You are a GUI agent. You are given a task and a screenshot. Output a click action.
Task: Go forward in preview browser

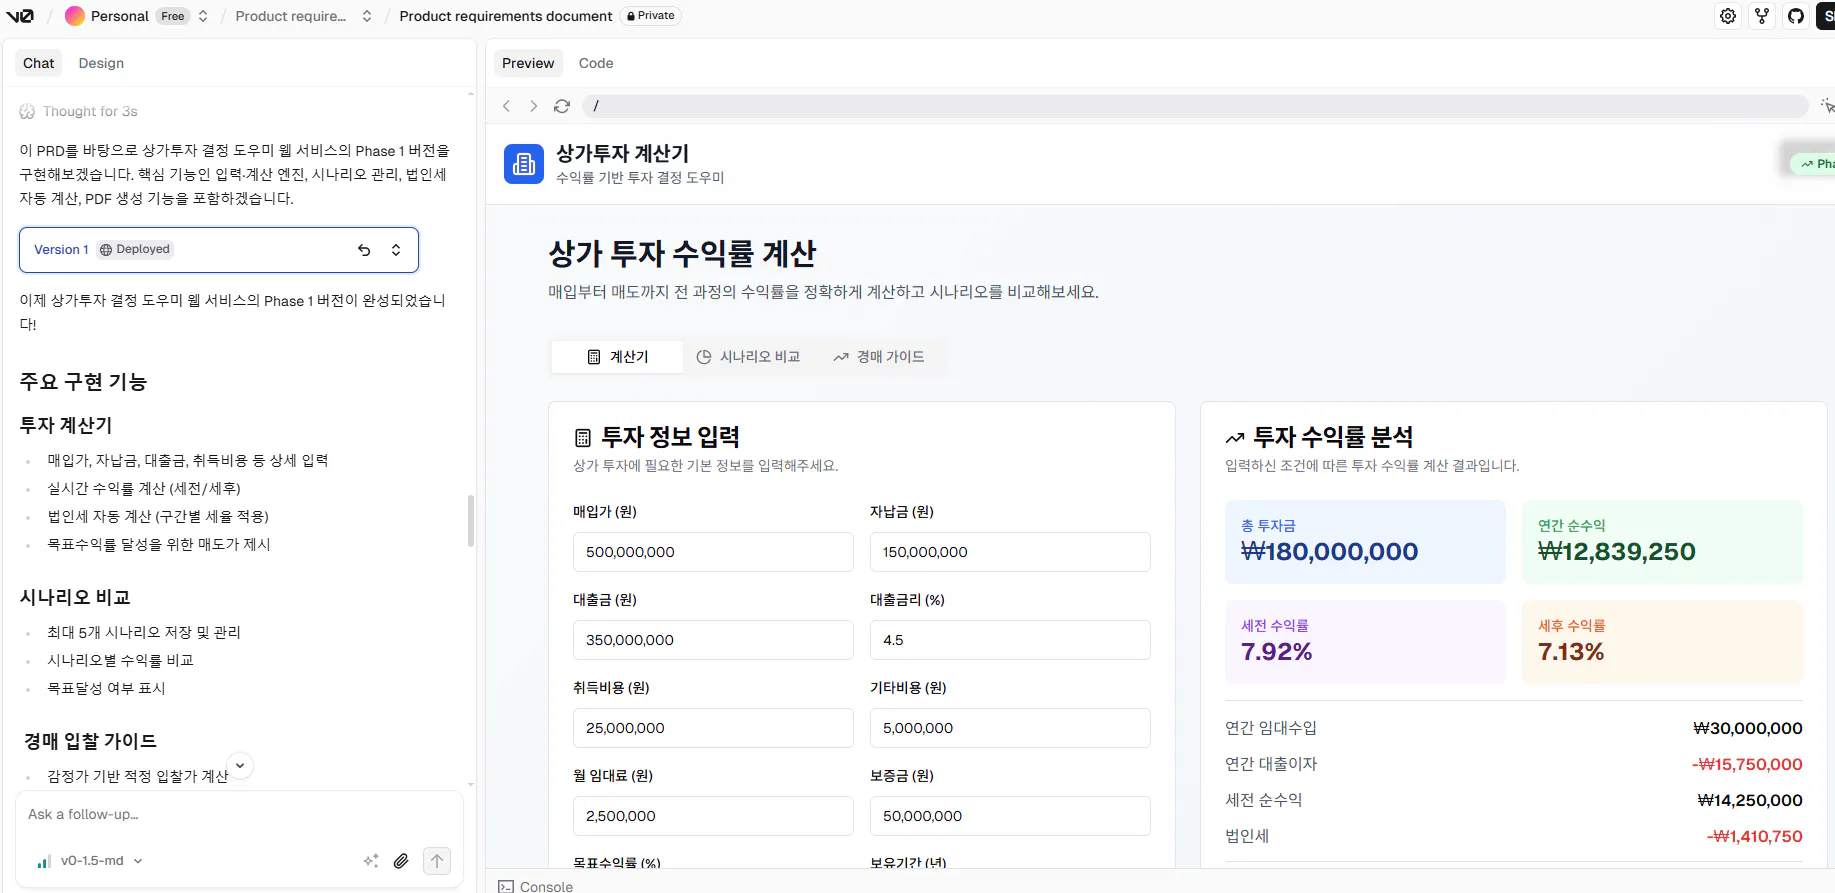[534, 106]
